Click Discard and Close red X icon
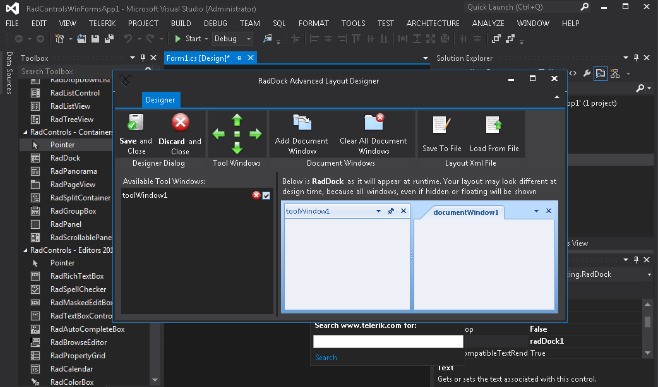 (x=180, y=122)
